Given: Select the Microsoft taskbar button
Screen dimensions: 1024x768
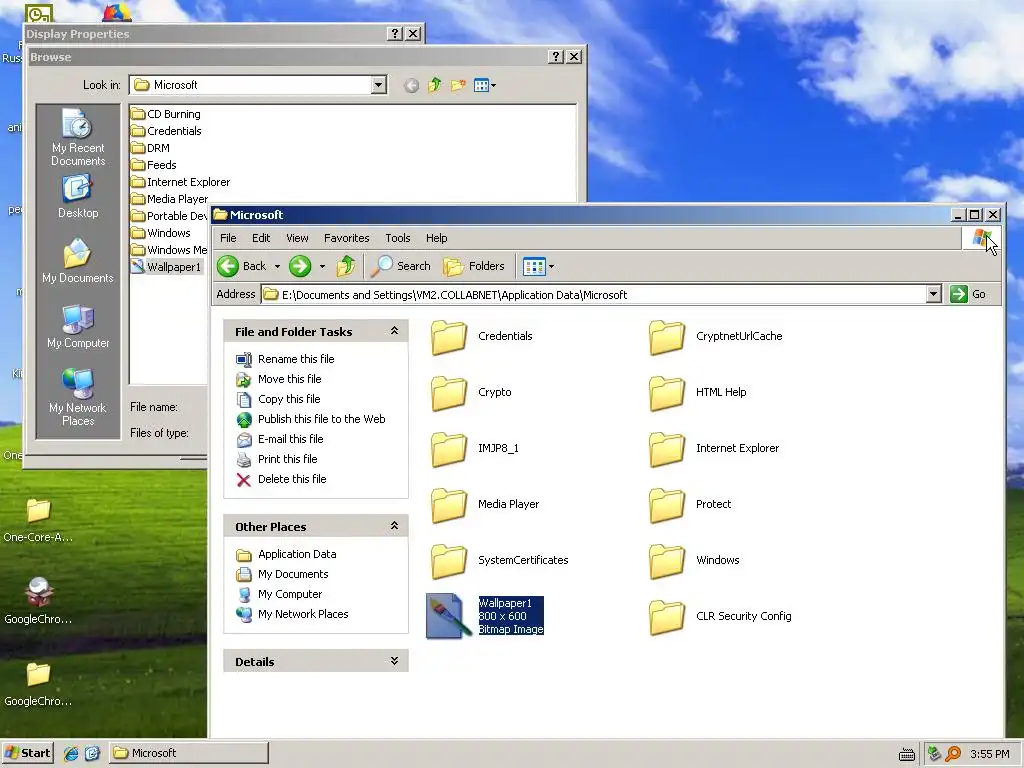Looking at the screenshot, I should pos(188,753).
